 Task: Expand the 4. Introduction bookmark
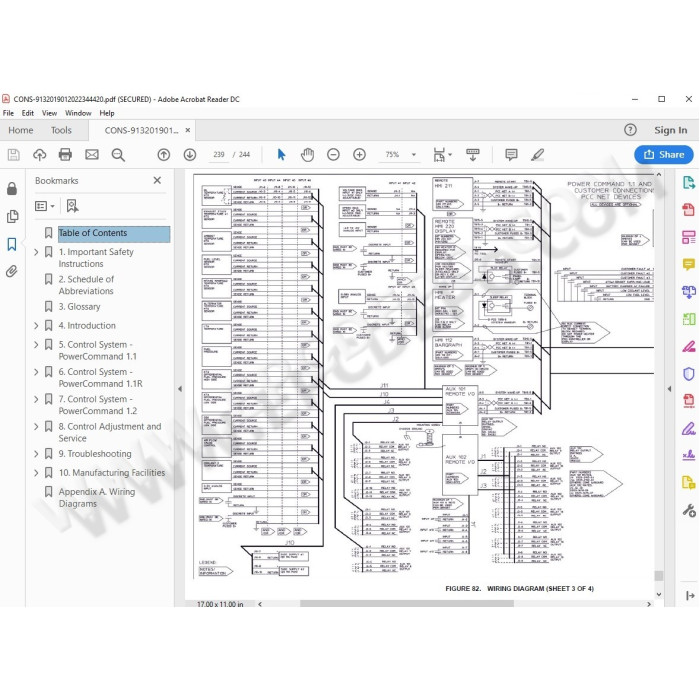tap(36, 326)
